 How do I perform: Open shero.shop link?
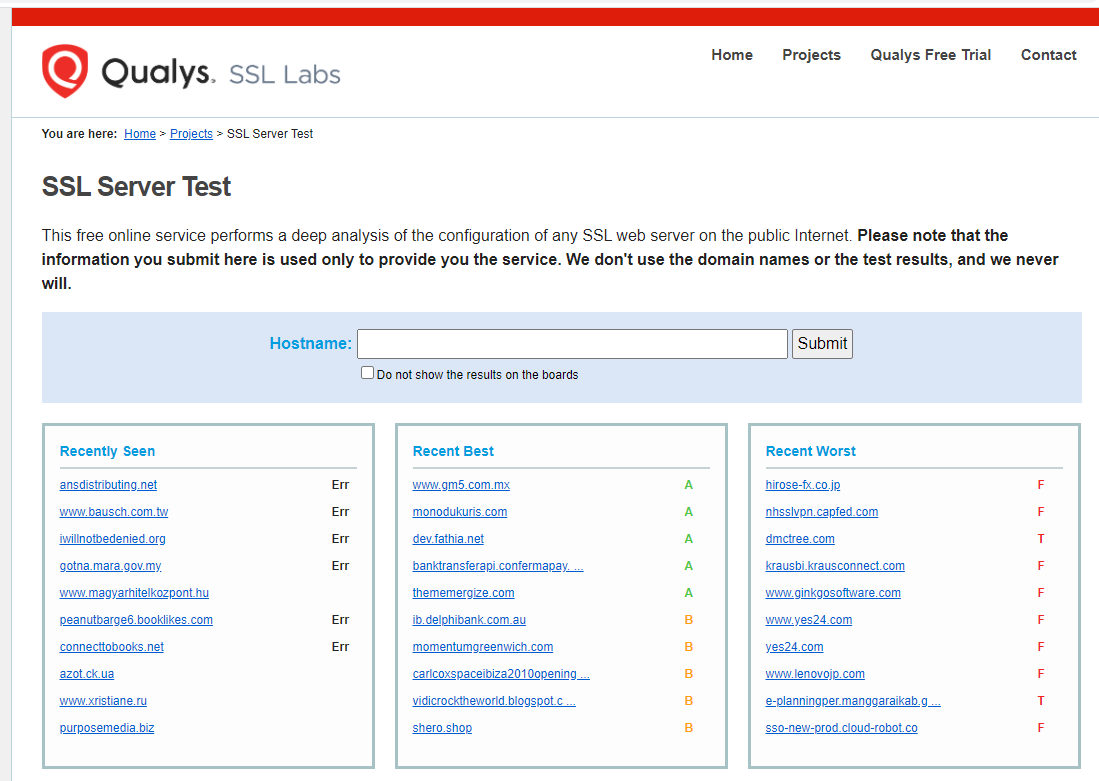point(442,728)
